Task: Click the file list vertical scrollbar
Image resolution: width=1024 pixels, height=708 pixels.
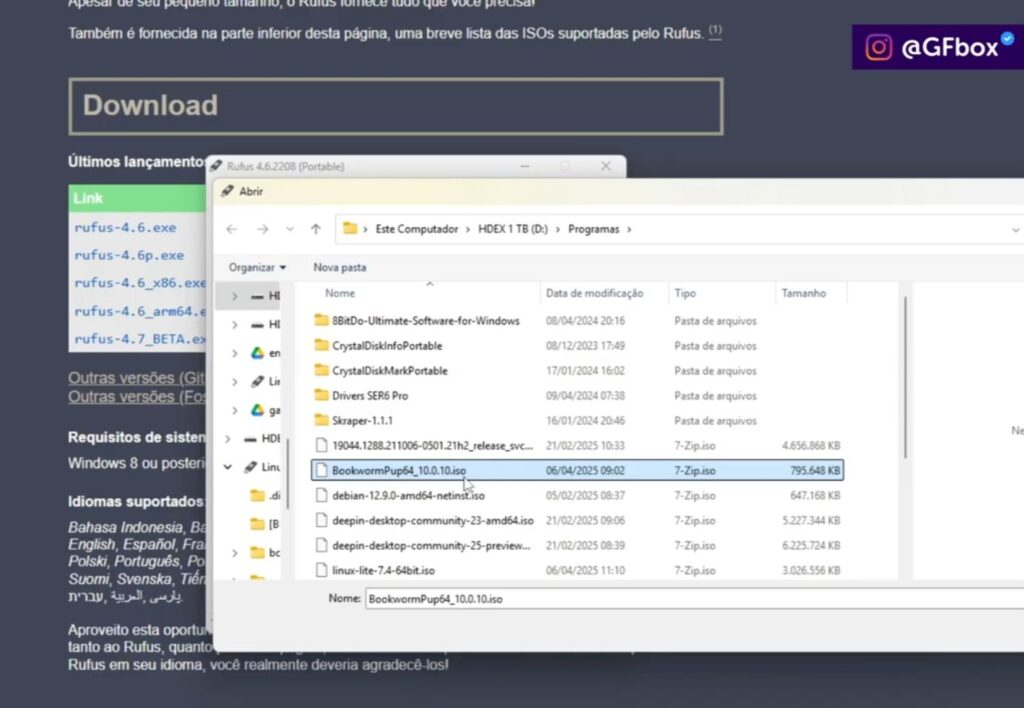Action: (x=905, y=378)
